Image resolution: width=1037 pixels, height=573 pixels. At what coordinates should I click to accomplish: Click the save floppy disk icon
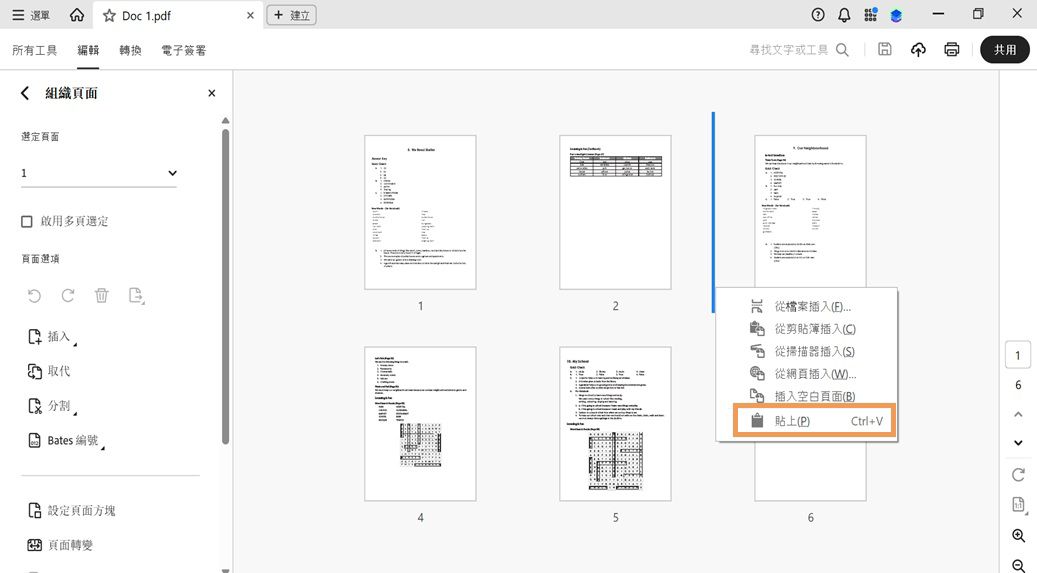click(x=884, y=49)
